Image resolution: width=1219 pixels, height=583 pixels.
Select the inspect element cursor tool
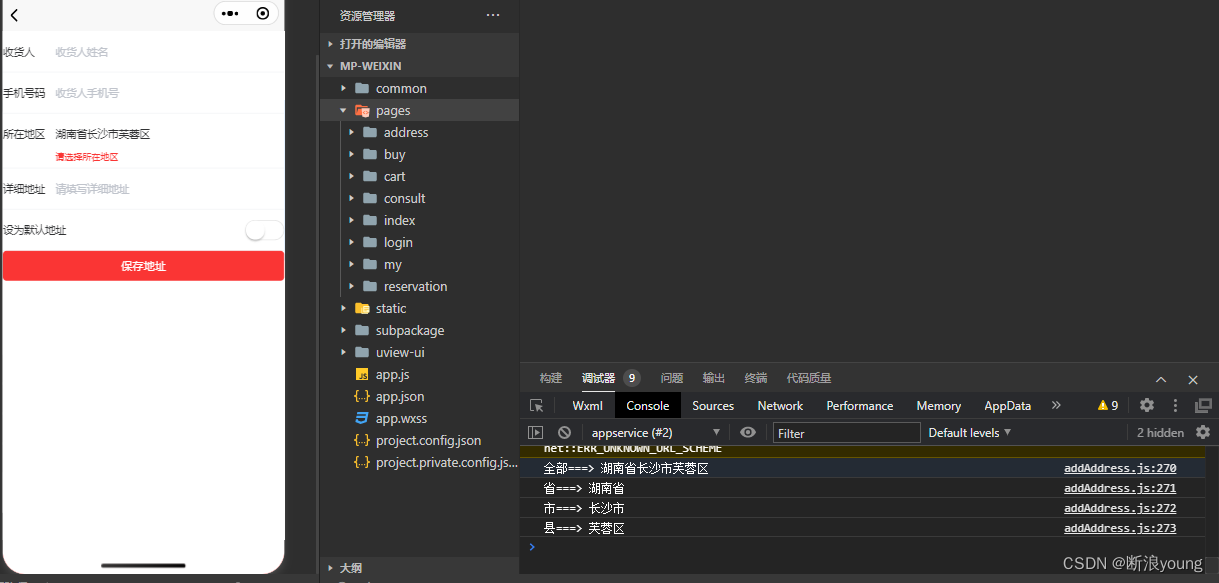click(537, 405)
